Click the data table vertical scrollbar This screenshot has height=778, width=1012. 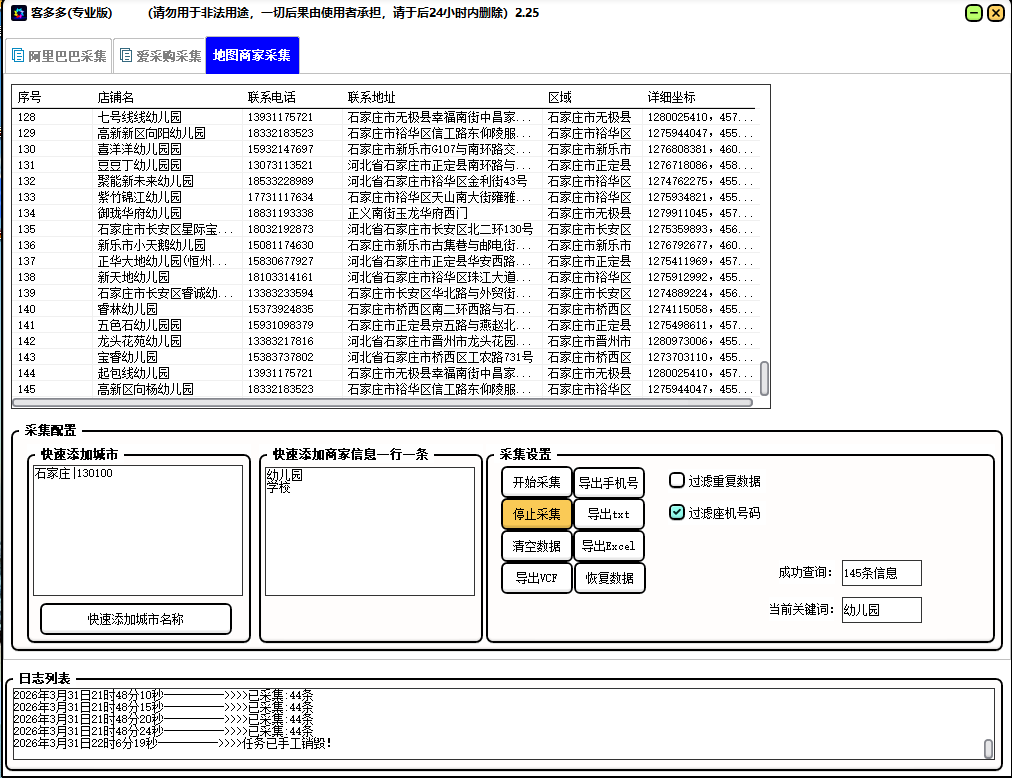click(x=765, y=377)
